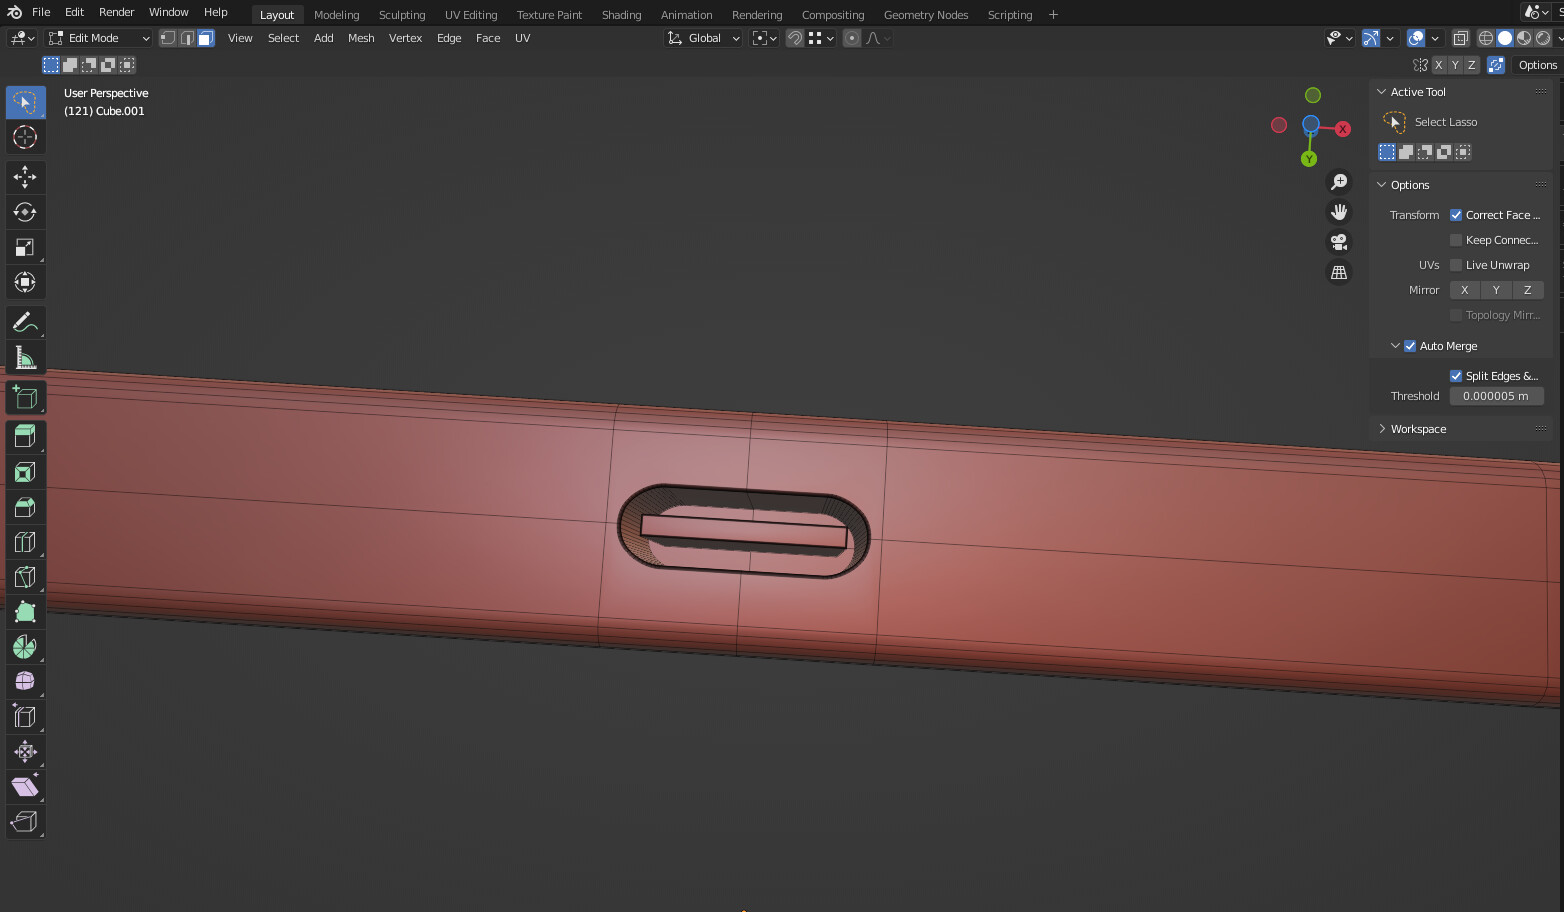Toggle proportional editing in header
The image size is (1564, 912).
coord(852,38)
